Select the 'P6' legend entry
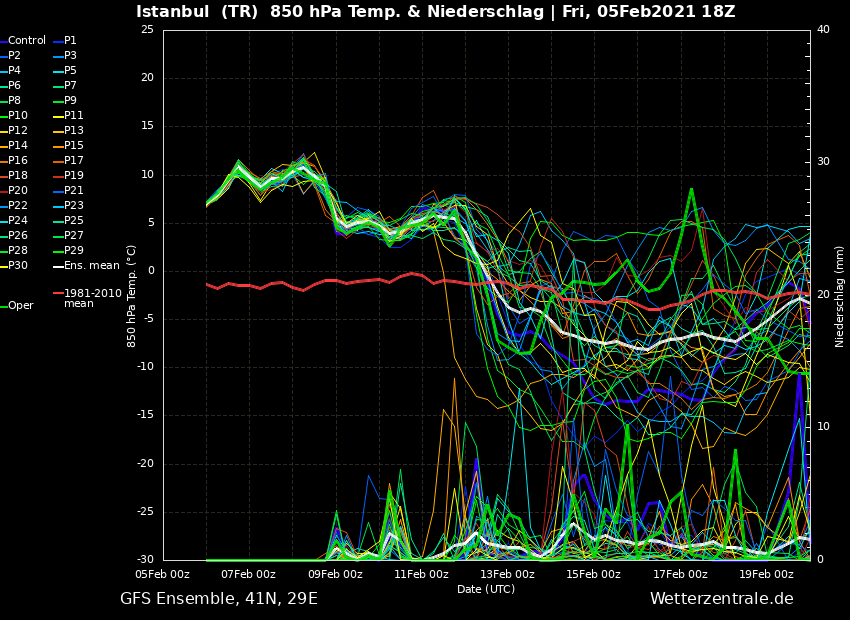 click(11, 86)
